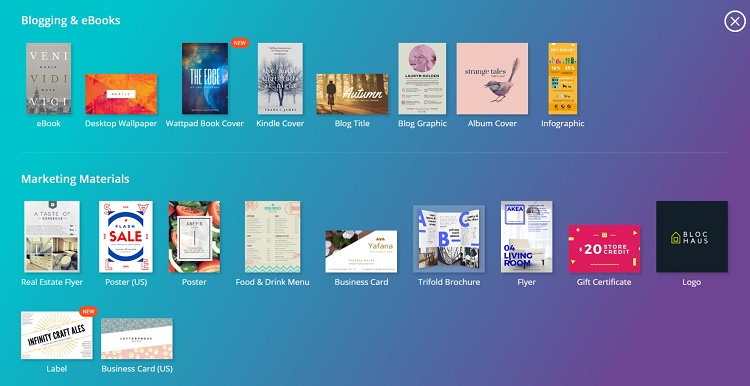Choose the Wattpad Book Cover template
The image size is (750, 386).
(x=205, y=78)
